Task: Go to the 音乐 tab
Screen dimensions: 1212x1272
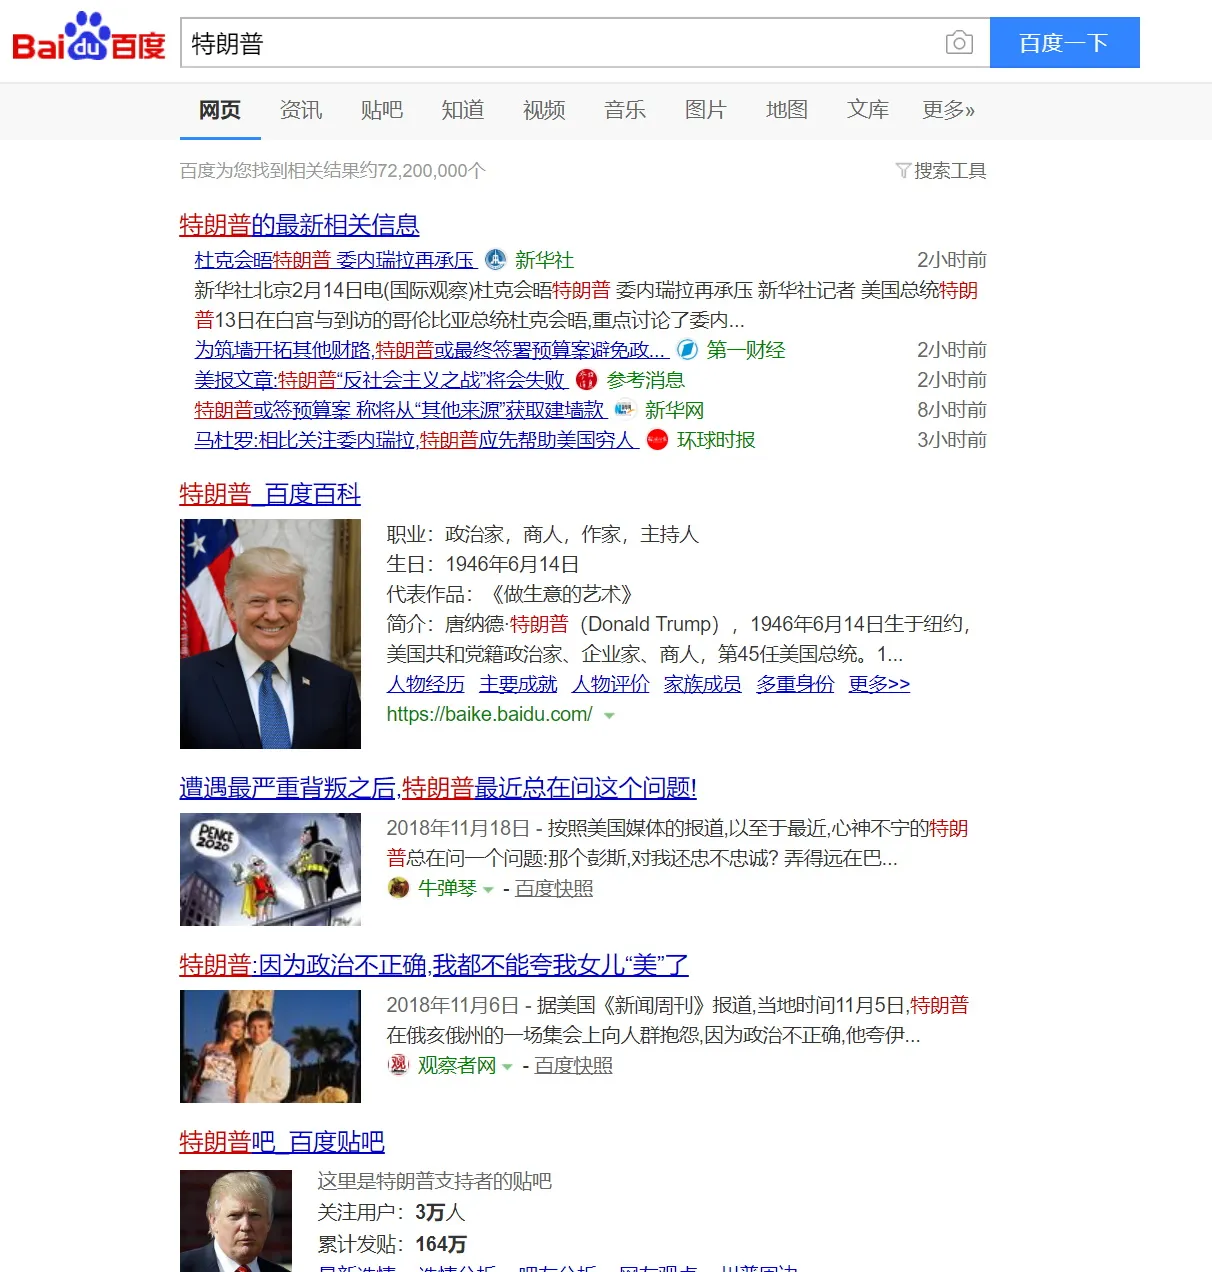Action: (x=625, y=110)
